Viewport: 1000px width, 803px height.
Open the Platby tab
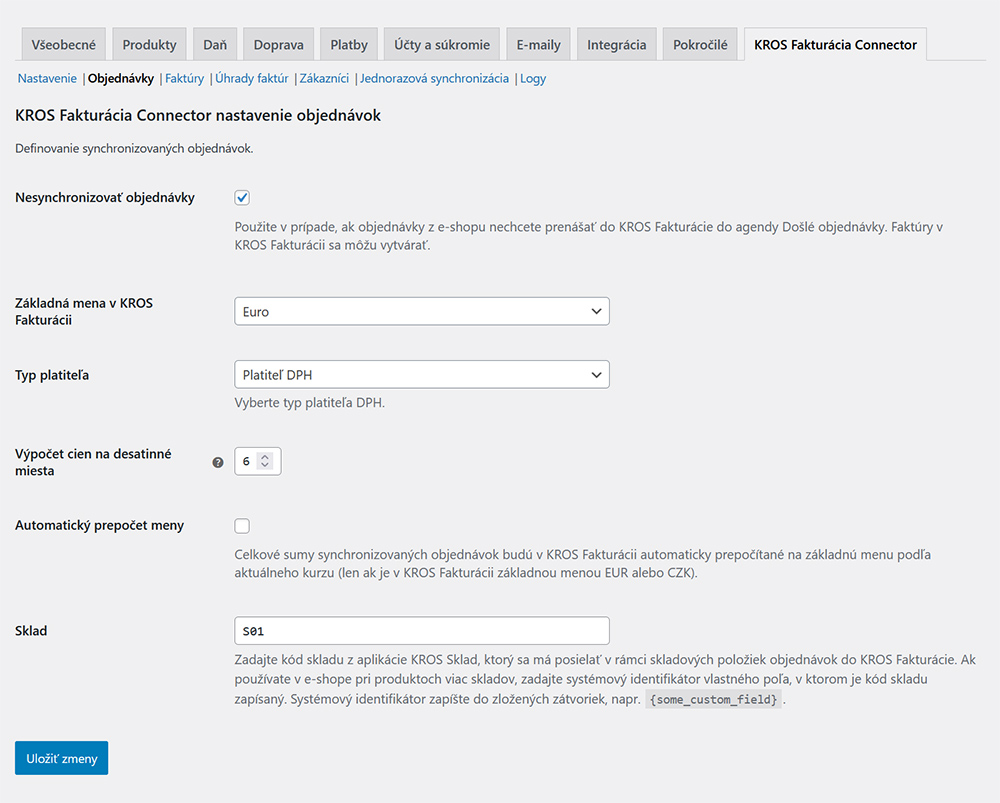pyautogui.click(x=349, y=45)
